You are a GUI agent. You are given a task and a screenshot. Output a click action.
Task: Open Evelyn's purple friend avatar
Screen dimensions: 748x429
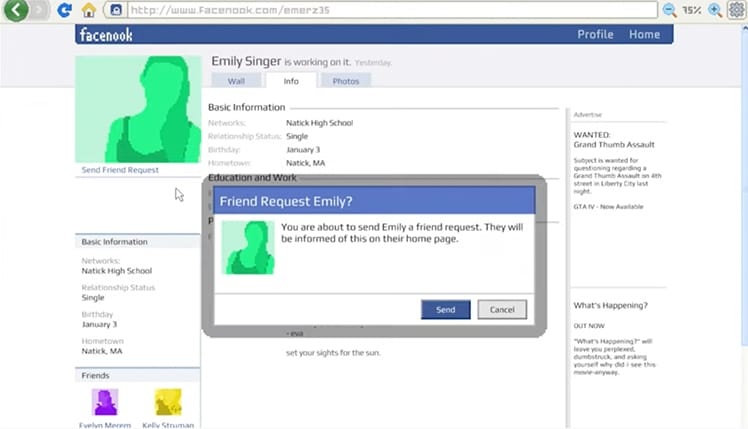pyautogui.click(x=105, y=402)
